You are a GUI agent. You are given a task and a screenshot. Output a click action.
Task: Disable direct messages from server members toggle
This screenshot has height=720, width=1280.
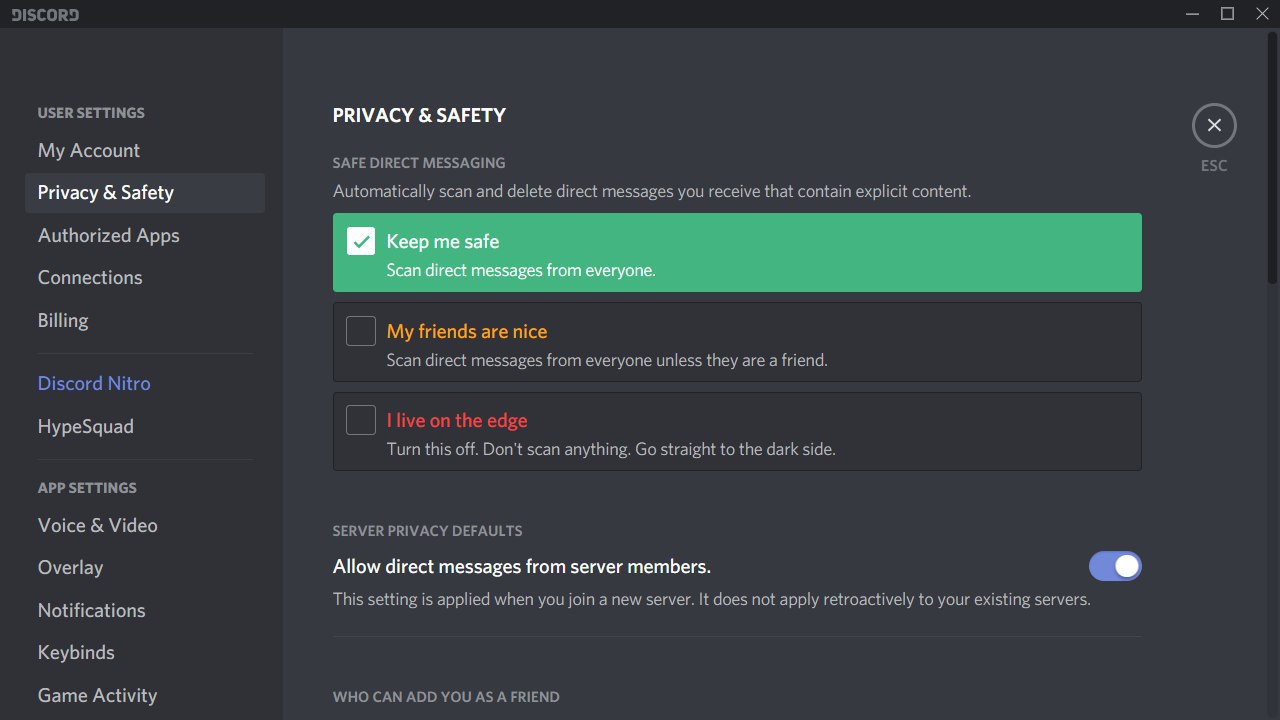coord(1115,567)
